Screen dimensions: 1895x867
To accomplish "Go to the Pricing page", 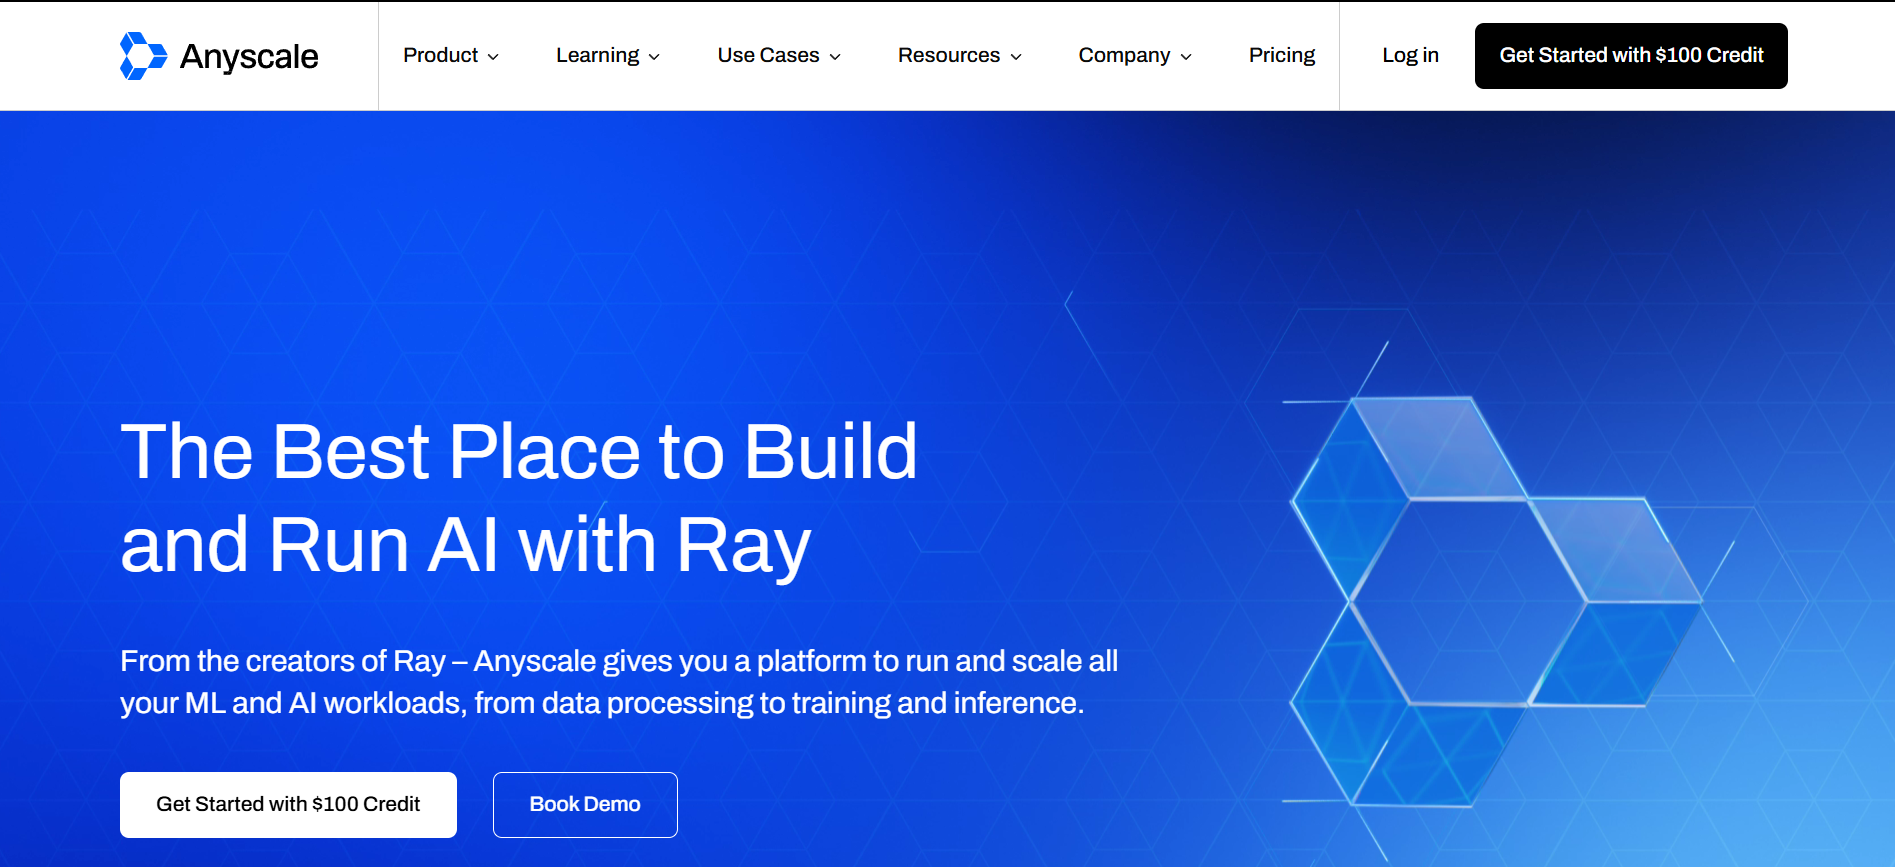I will [1281, 55].
